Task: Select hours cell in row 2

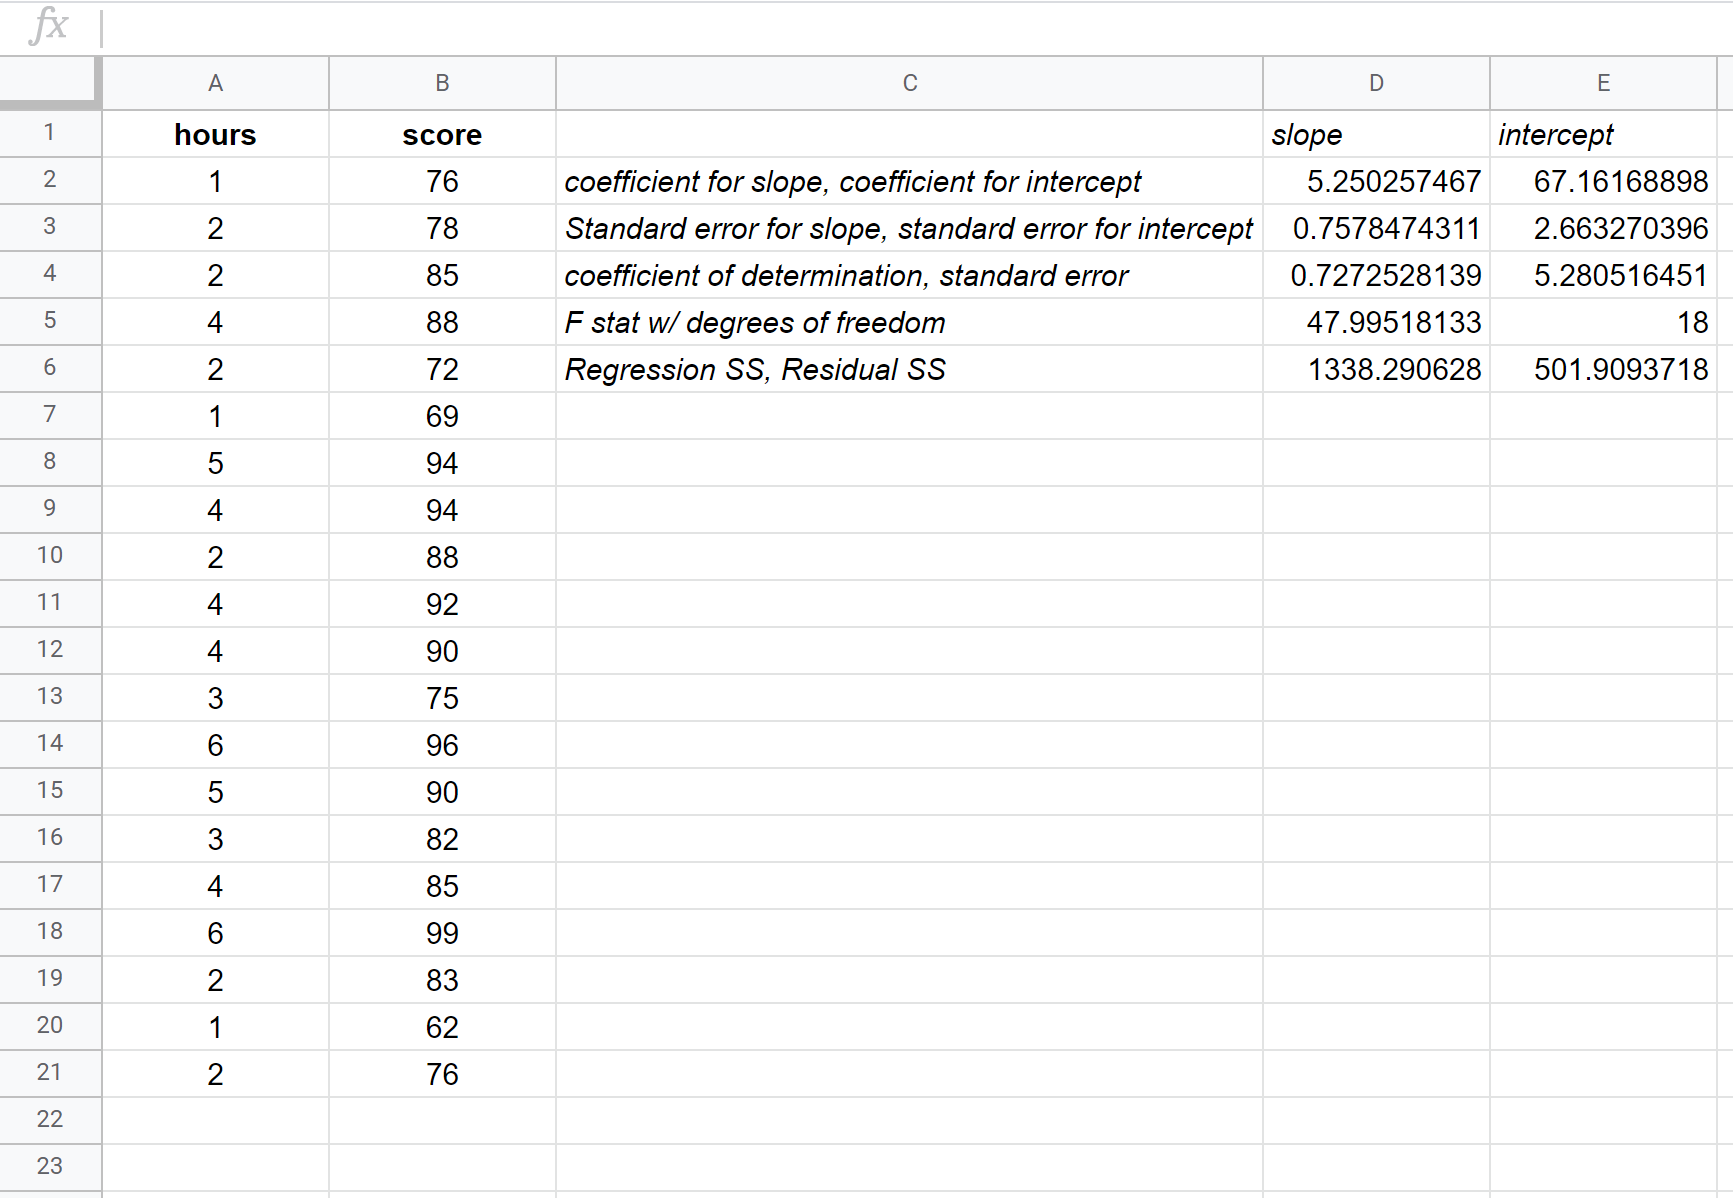Action: [x=215, y=181]
